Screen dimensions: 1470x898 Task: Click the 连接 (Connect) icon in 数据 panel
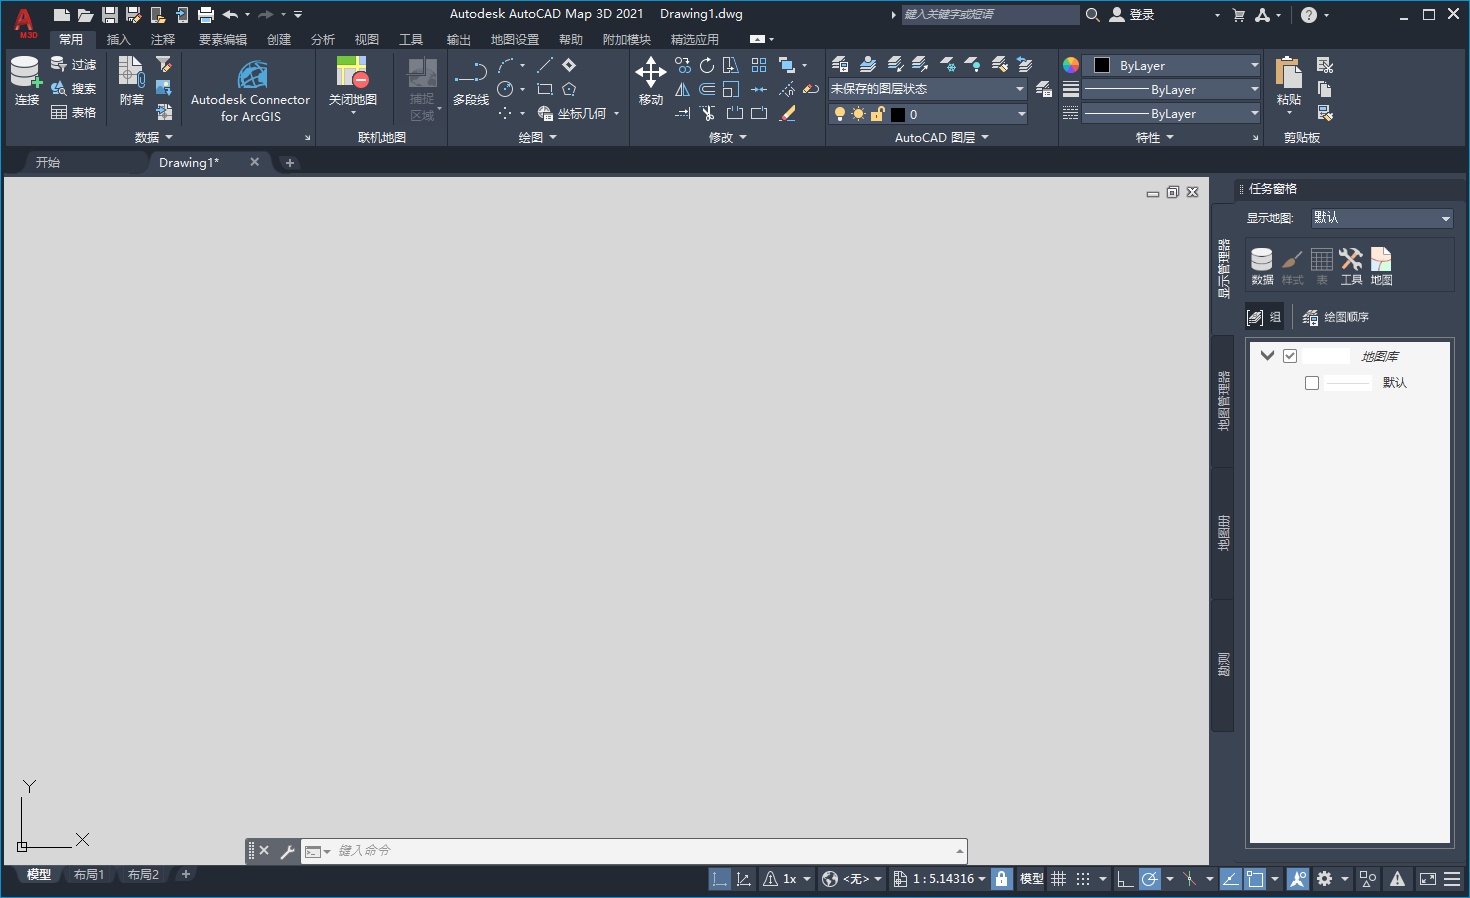coord(25,72)
